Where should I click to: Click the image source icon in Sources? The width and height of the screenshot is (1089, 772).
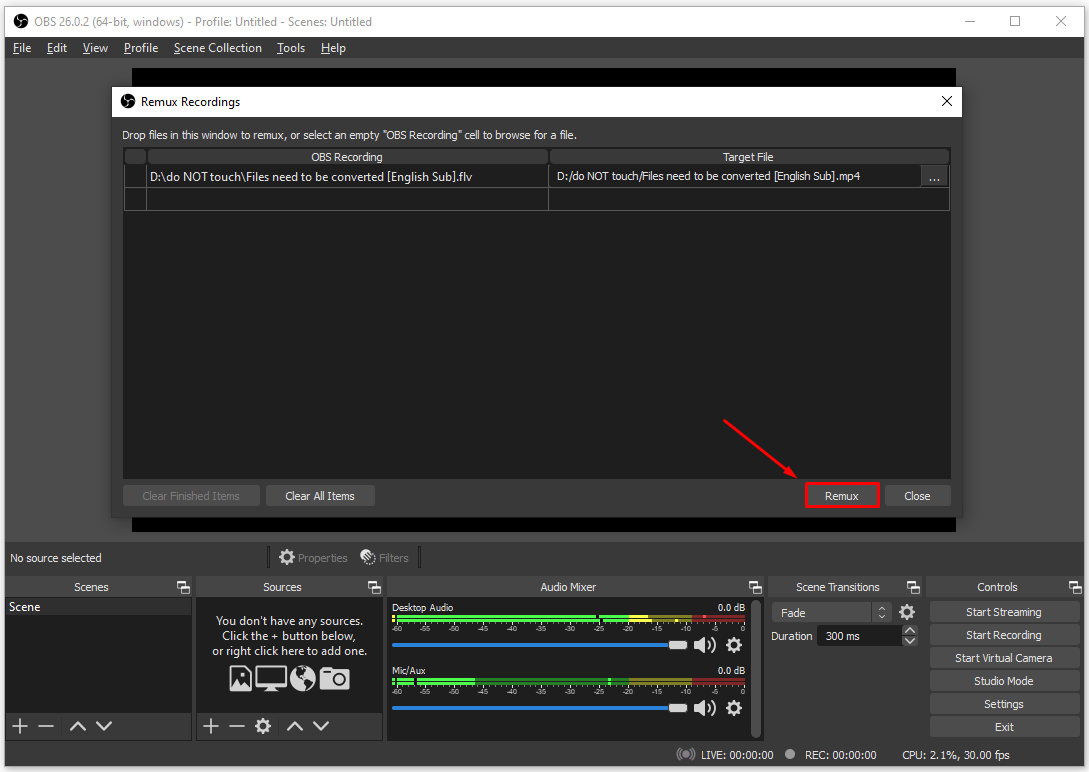[240, 678]
